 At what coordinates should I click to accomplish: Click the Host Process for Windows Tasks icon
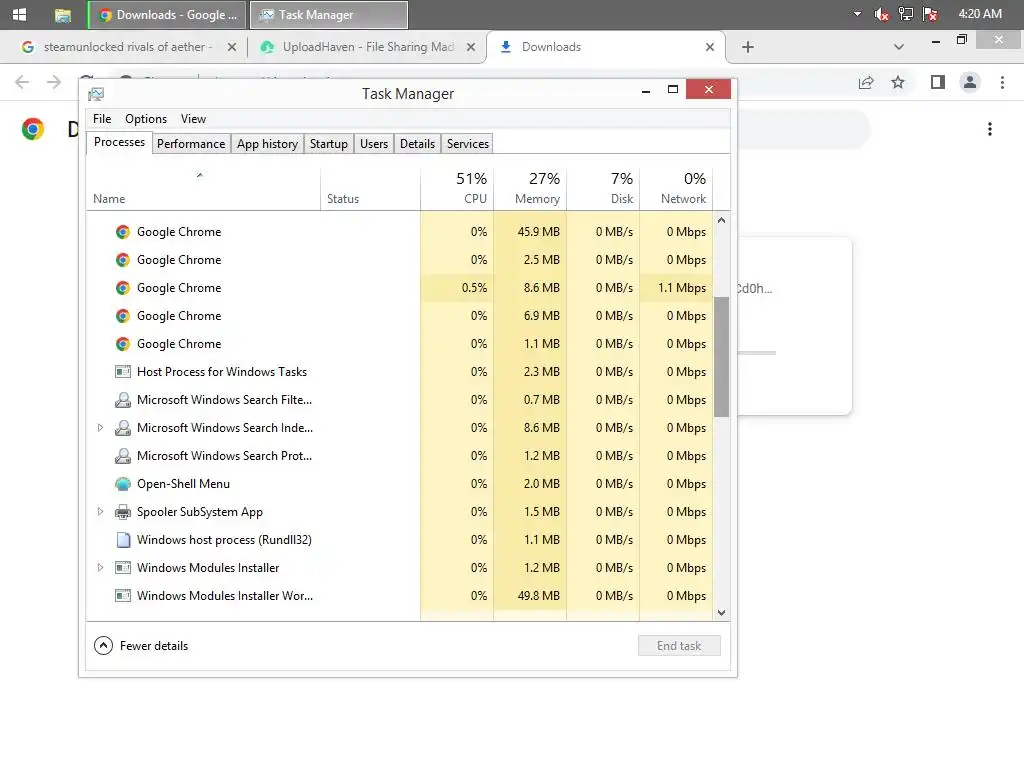point(123,372)
